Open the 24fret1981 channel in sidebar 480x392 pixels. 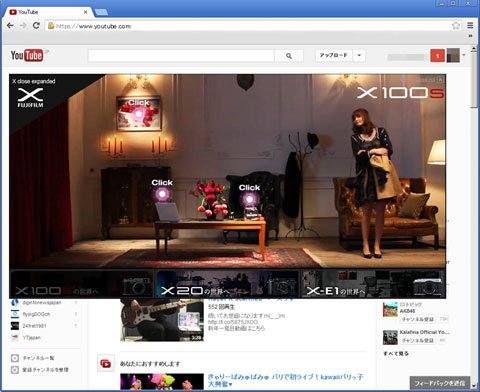pyautogui.click(x=34, y=326)
